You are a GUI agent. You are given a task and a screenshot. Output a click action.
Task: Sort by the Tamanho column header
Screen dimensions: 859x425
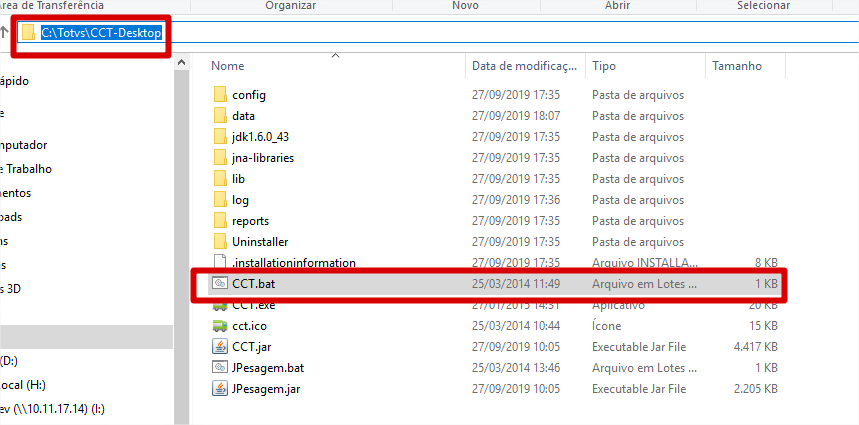coord(737,66)
